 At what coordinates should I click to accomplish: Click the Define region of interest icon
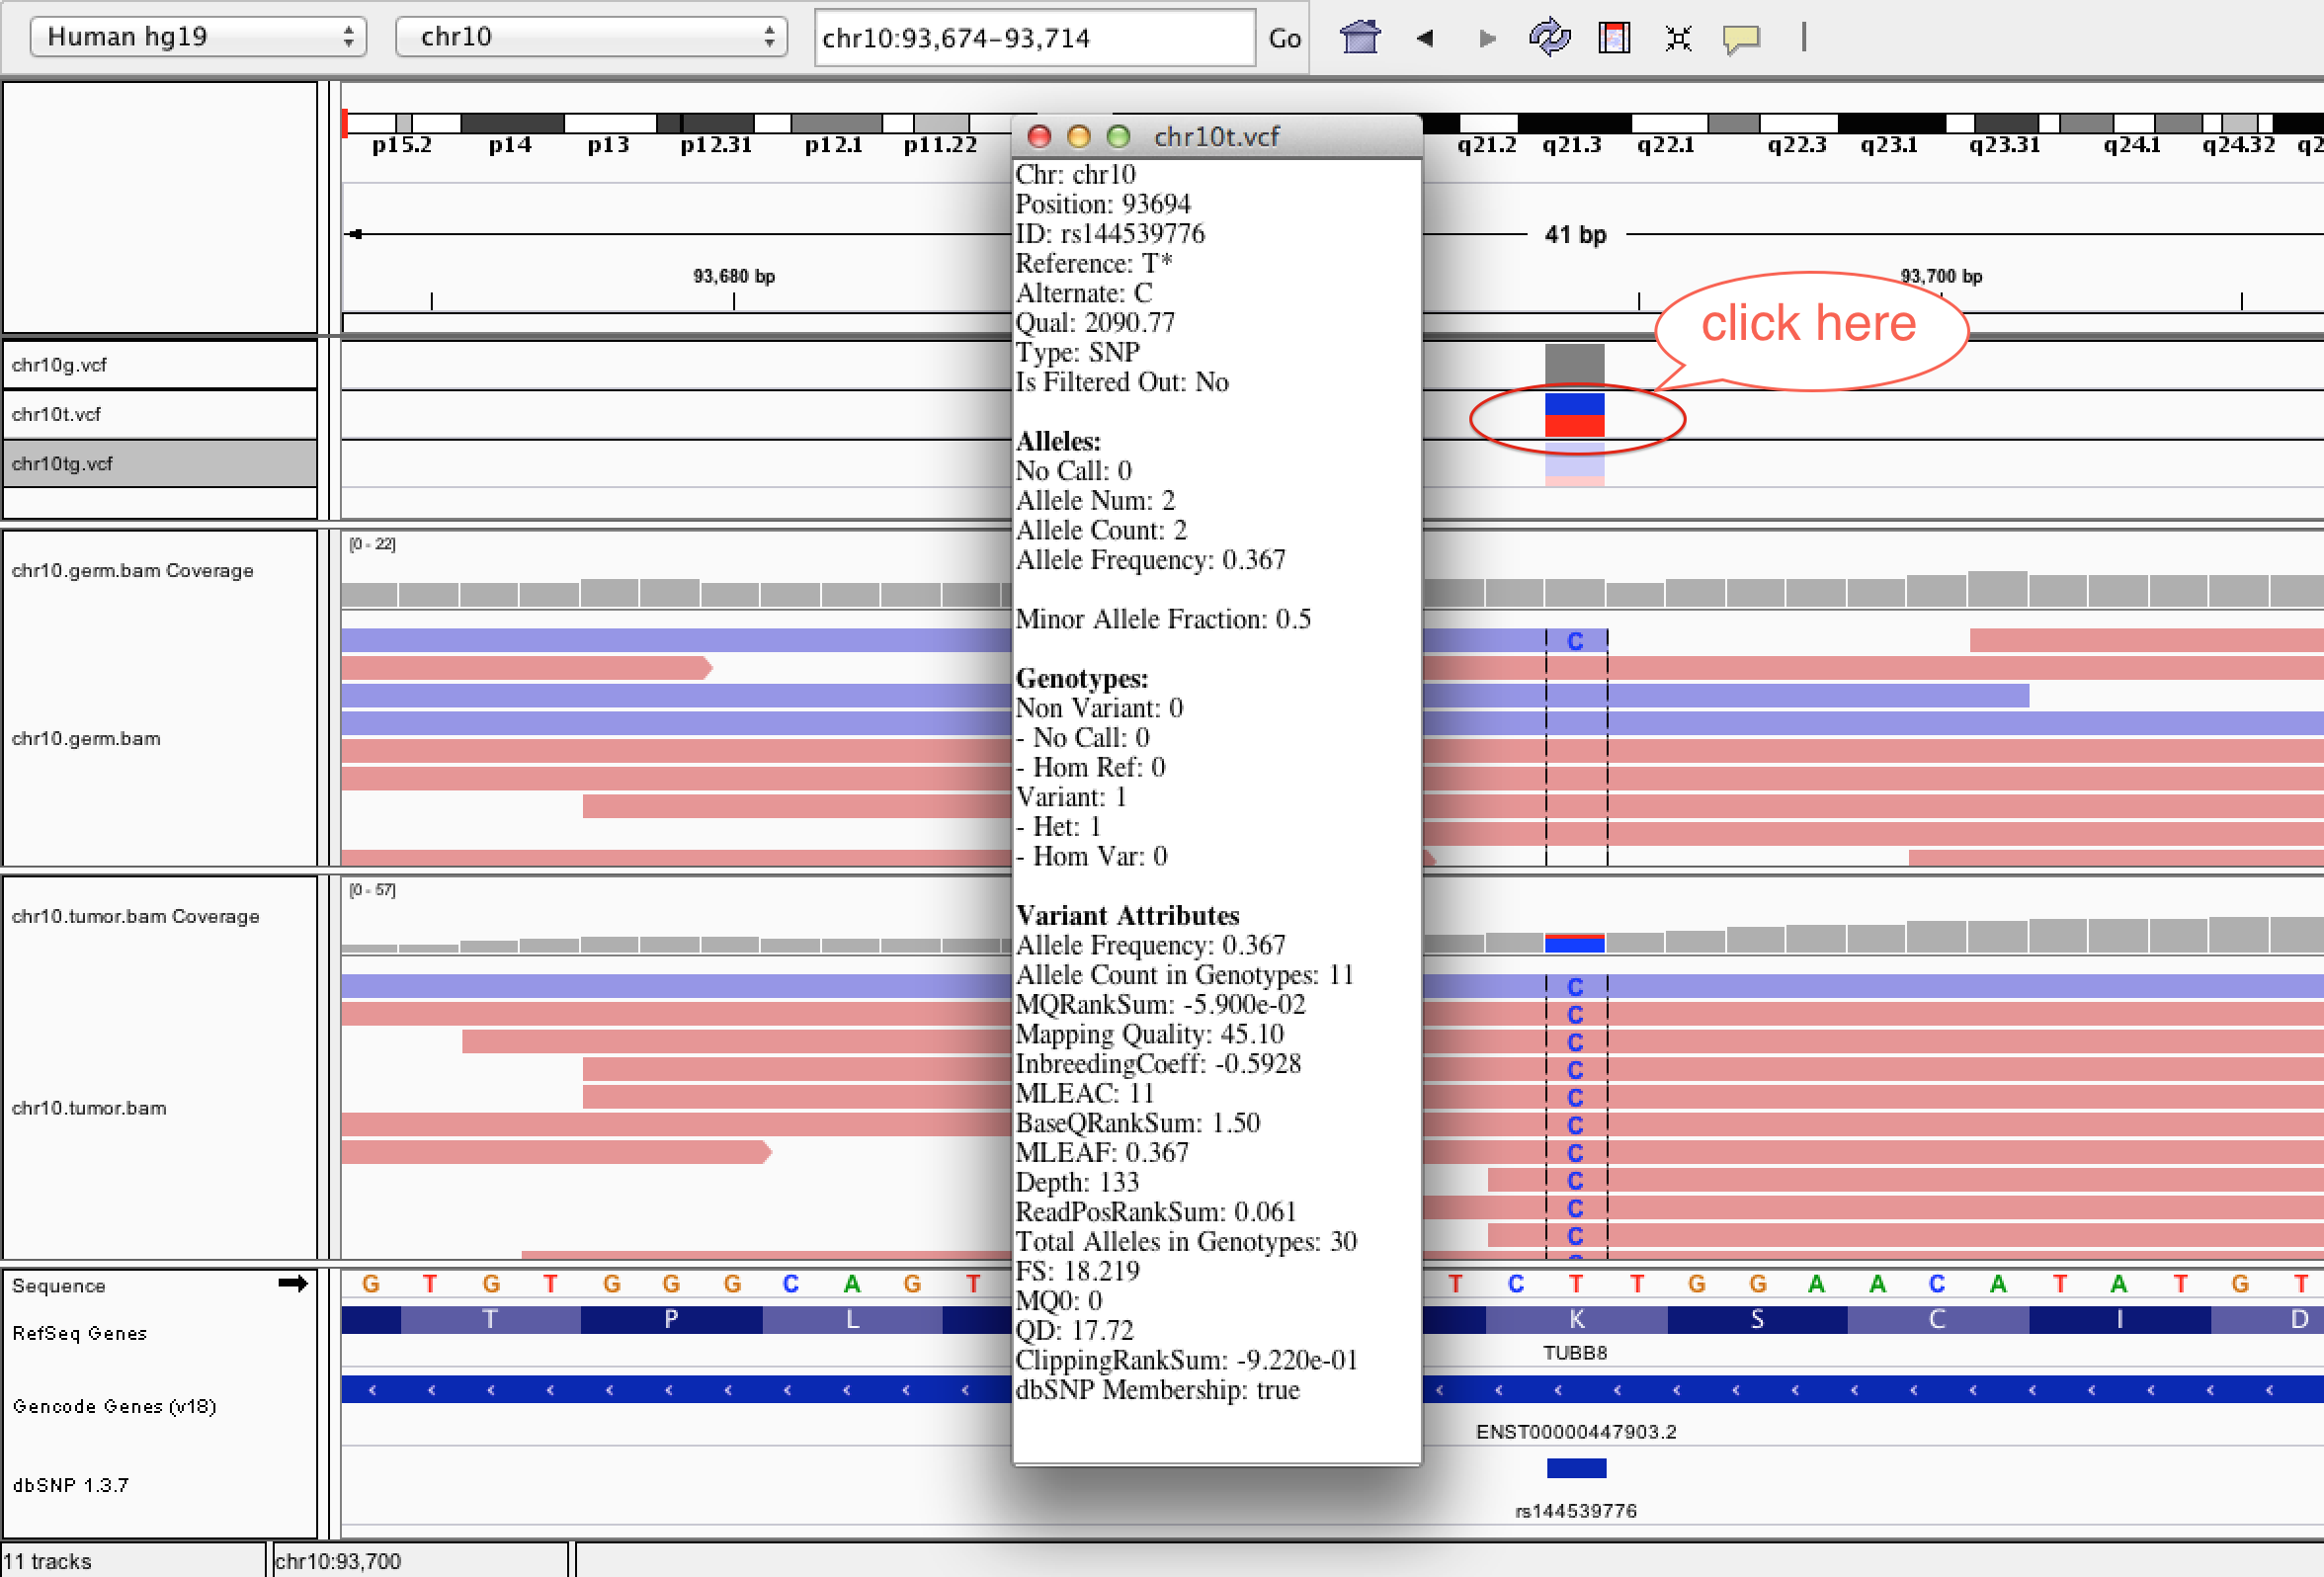click(x=1614, y=38)
